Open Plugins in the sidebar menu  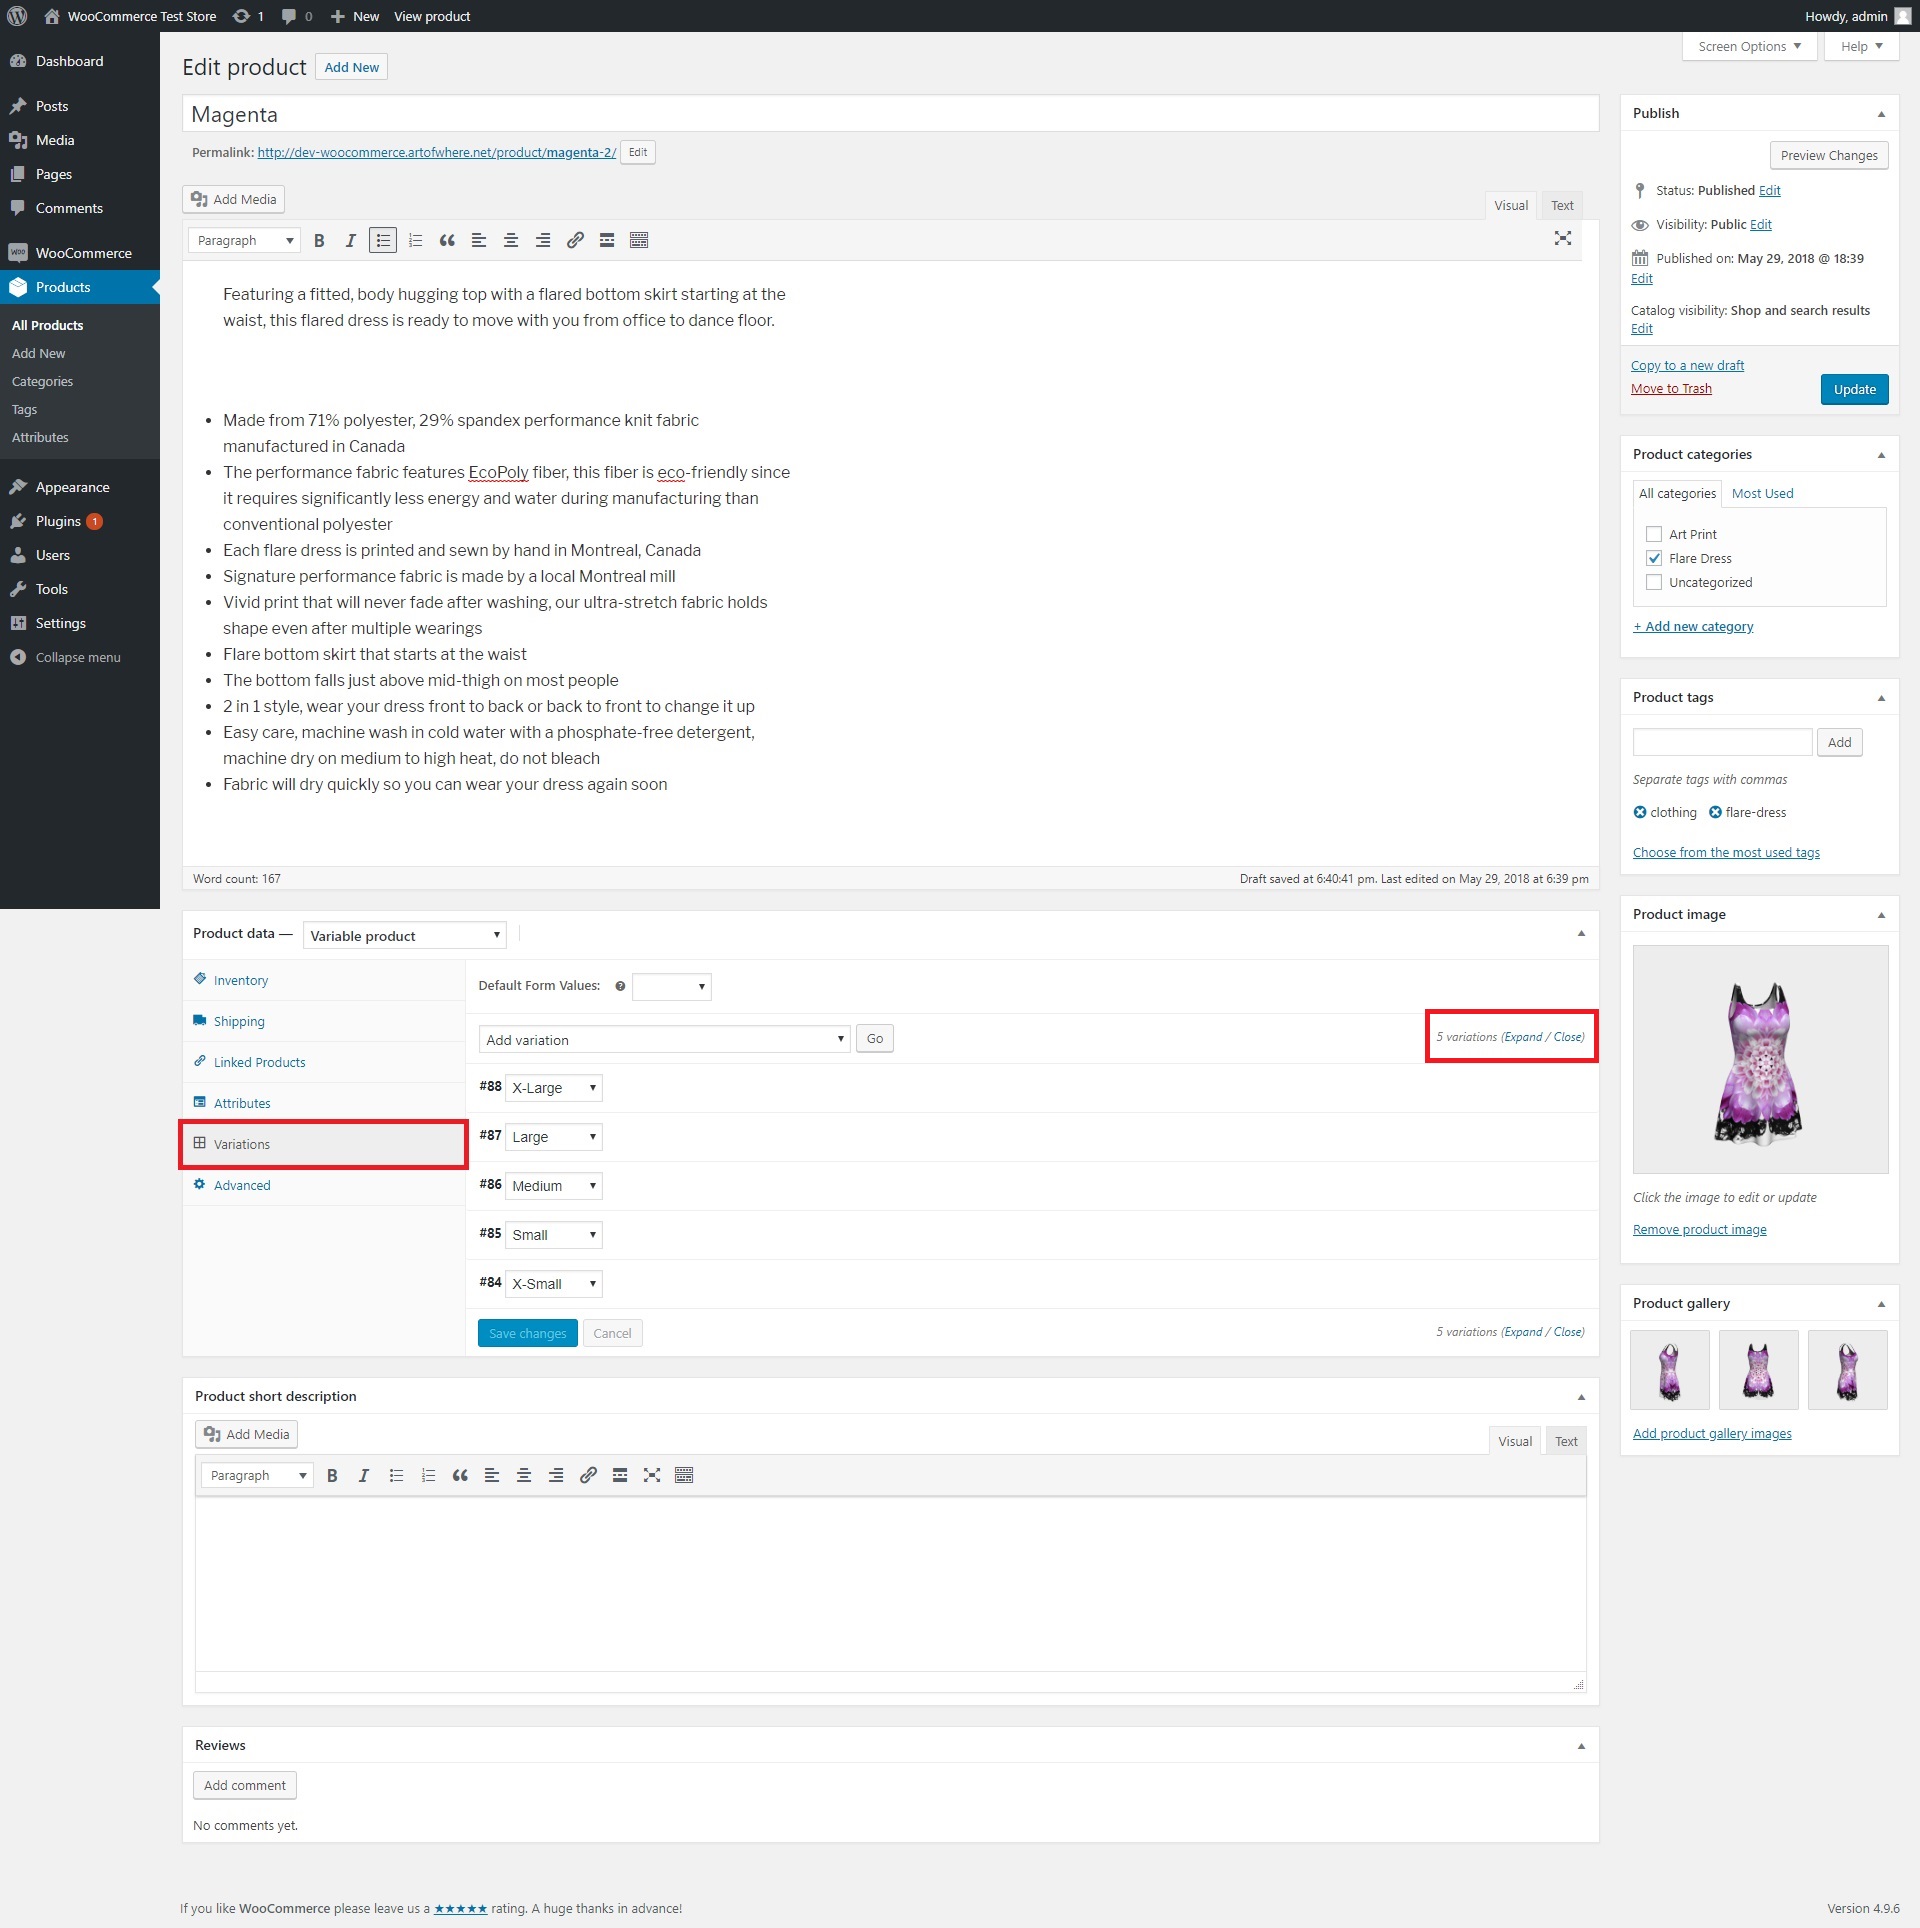[80, 521]
